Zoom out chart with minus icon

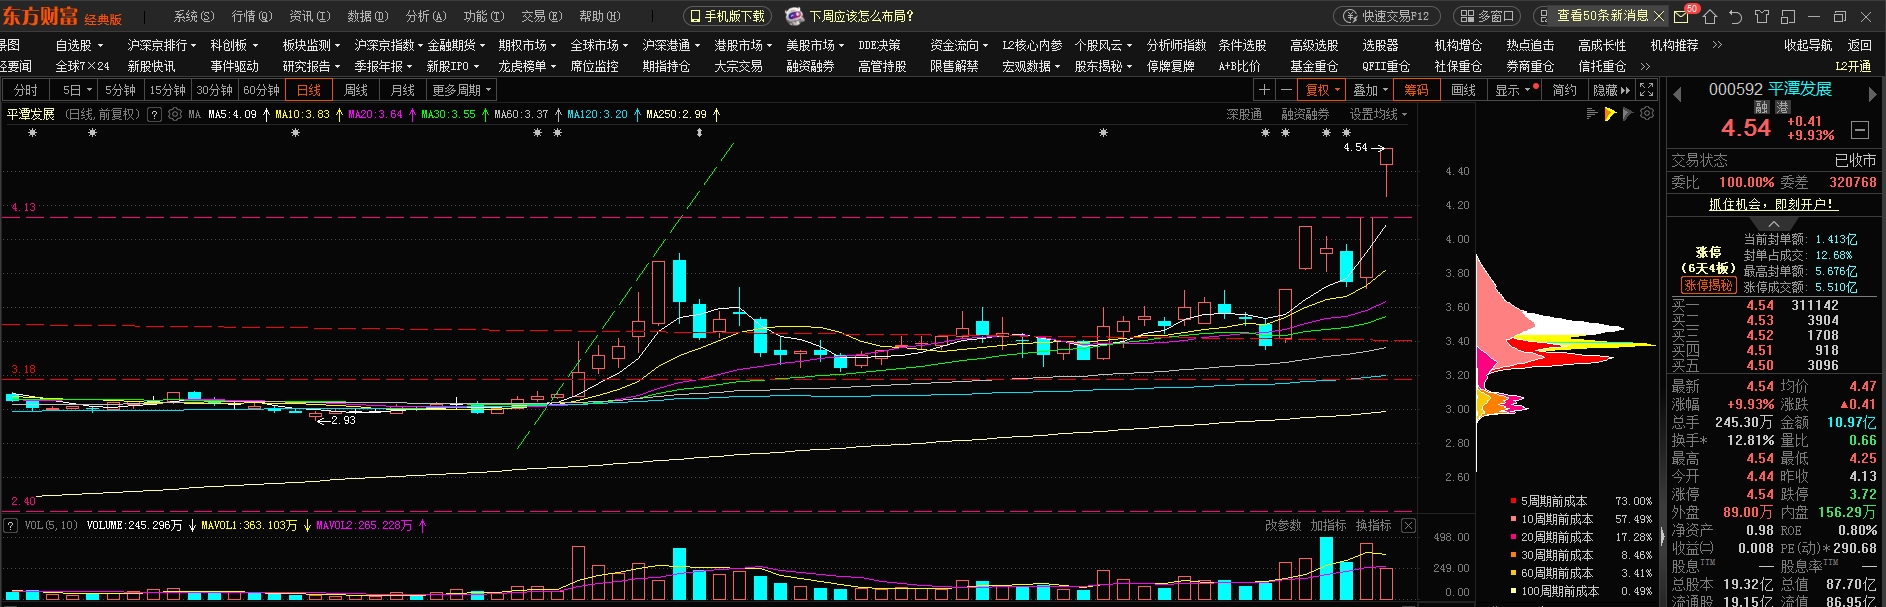[x=1286, y=90]
